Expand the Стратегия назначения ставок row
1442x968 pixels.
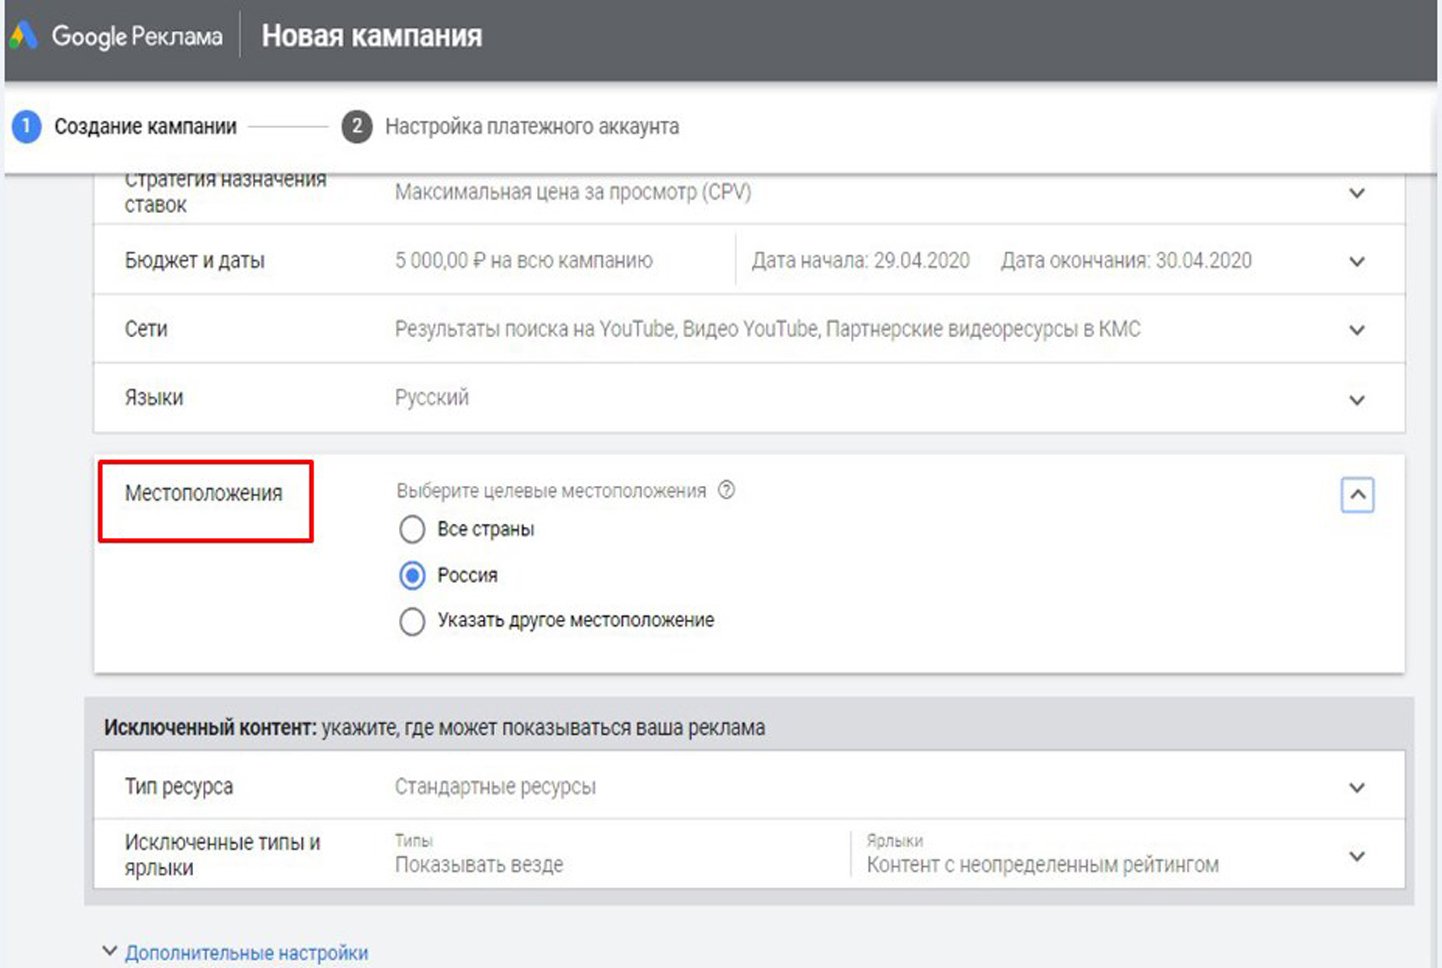[x=1357, y=193]
